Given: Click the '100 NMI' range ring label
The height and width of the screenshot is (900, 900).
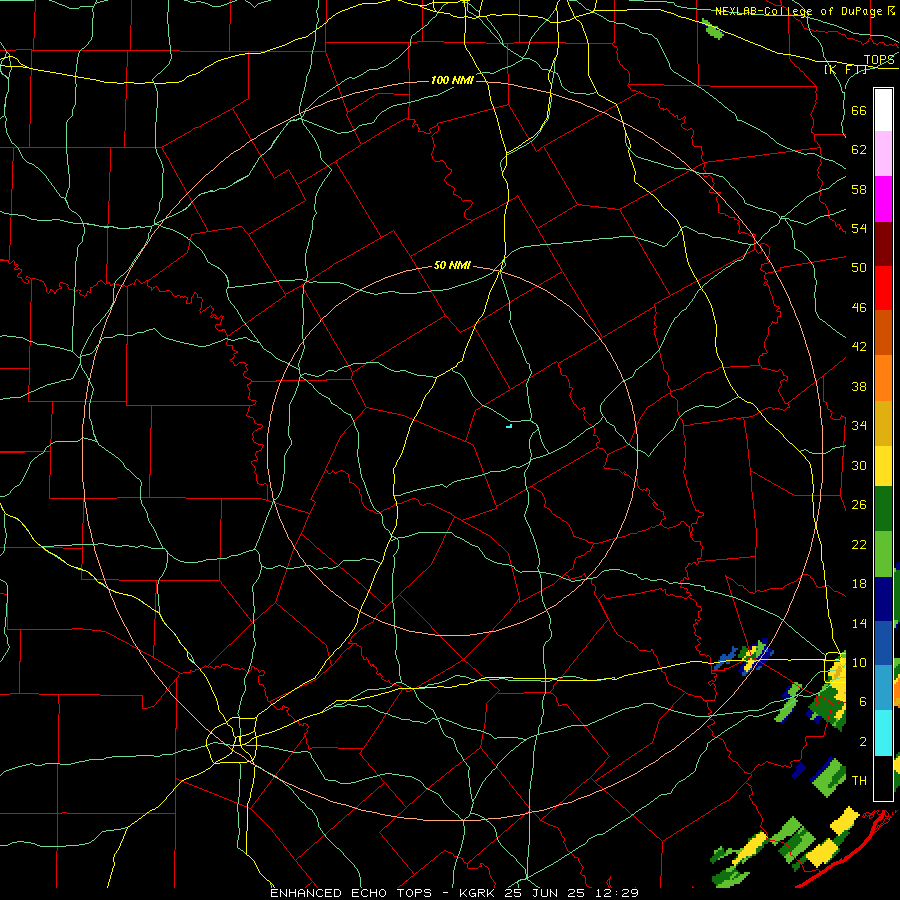Looking at the screenshot, I should [452, 80].
